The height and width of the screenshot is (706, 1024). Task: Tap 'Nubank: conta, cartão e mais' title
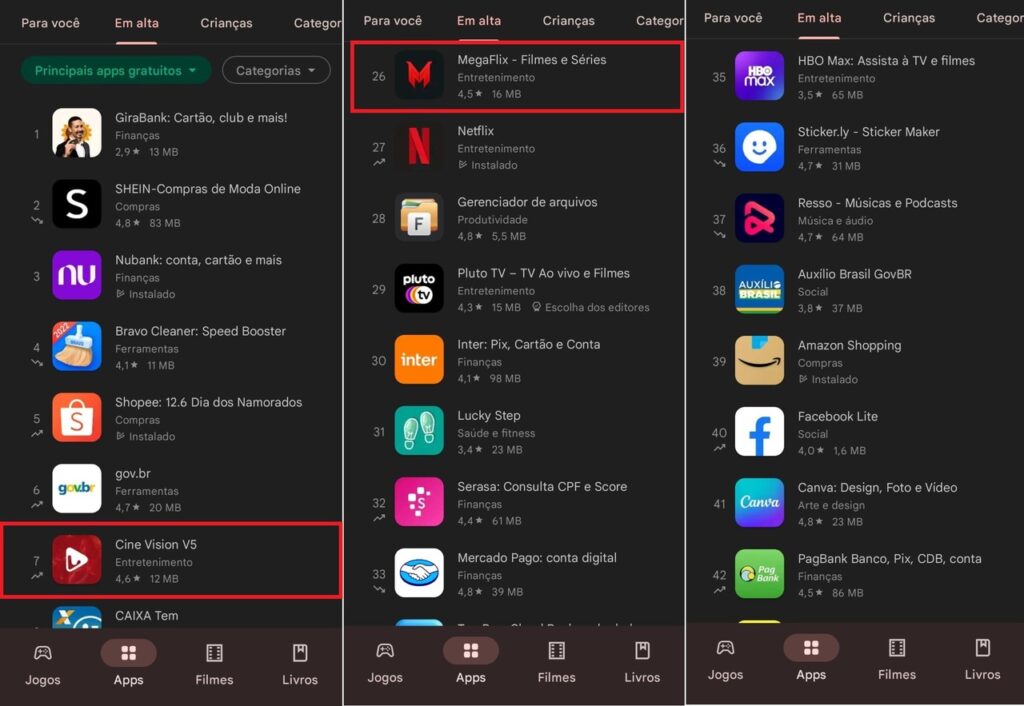199,260
